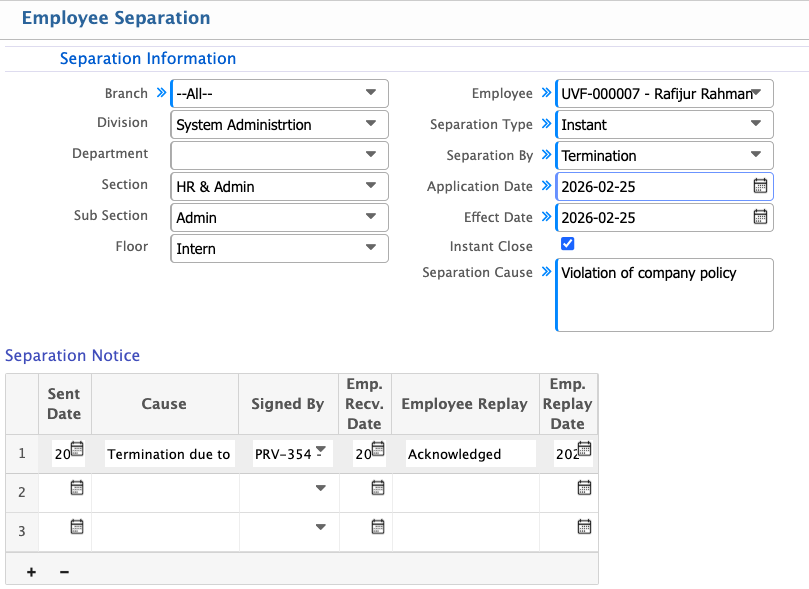
Task: Open row 1 Emp. Recv. Date calendar
Action: pos(377,449)
